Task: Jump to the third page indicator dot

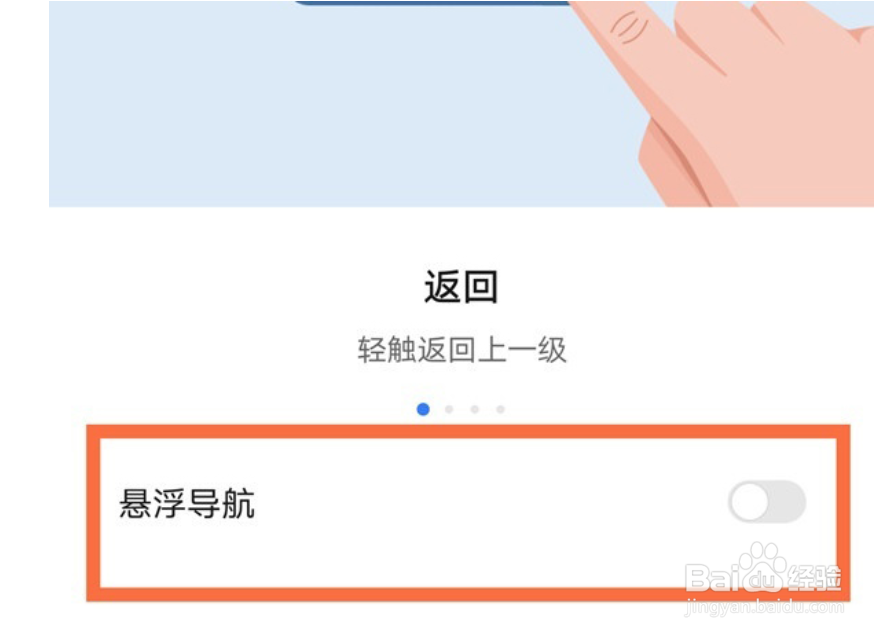Action: pyautogui.click(x=475, y=409)
